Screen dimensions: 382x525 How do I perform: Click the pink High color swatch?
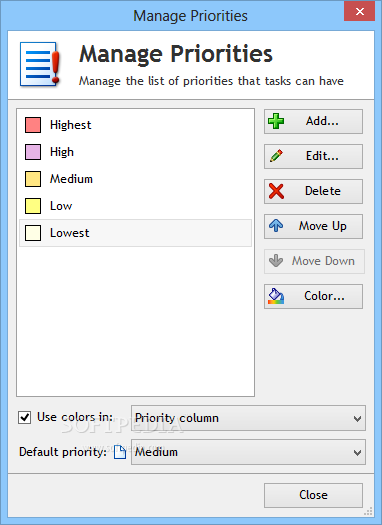coord(33,152)
